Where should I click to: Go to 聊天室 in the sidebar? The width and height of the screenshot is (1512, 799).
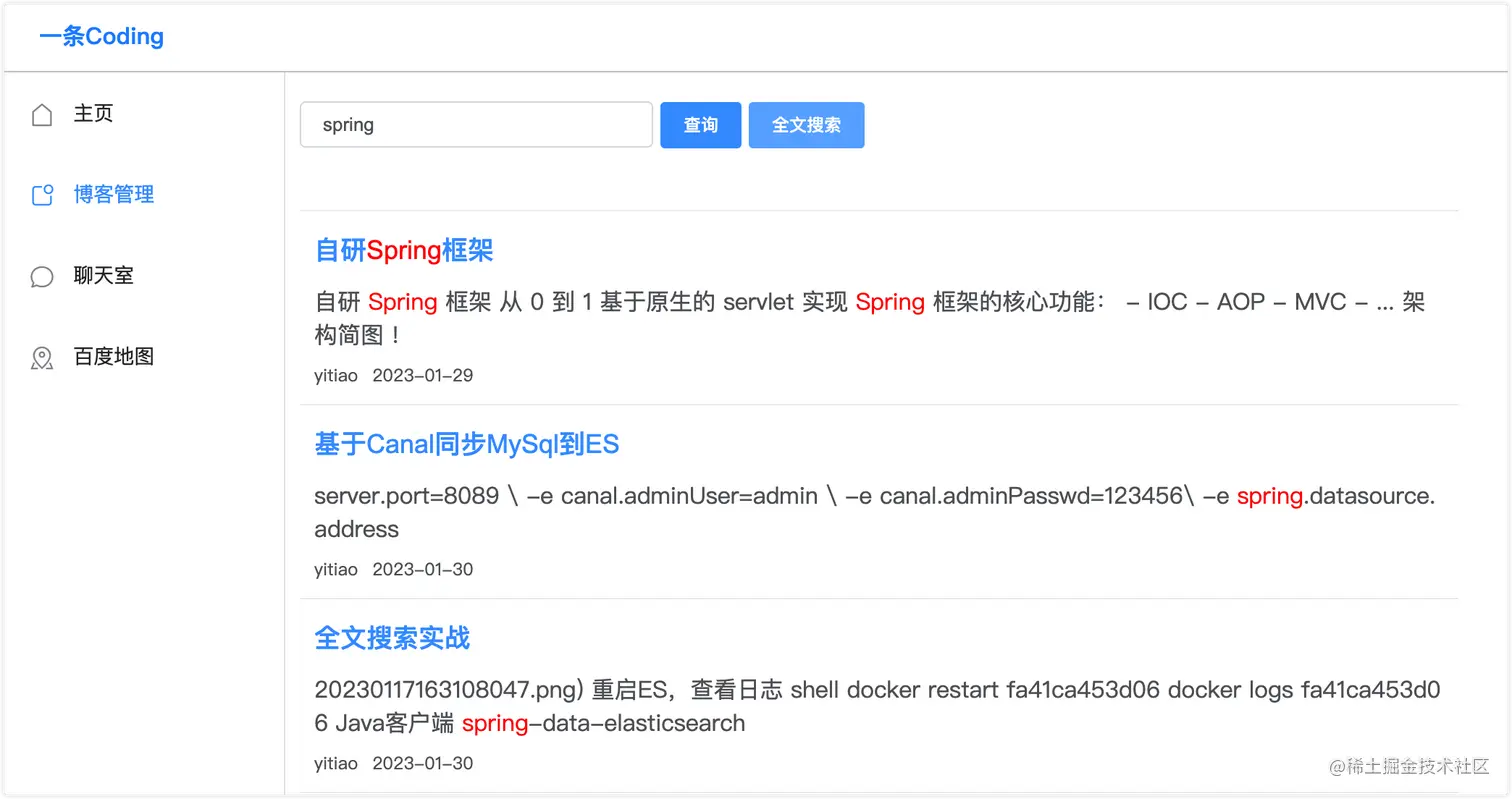click(x=103, y=276)
